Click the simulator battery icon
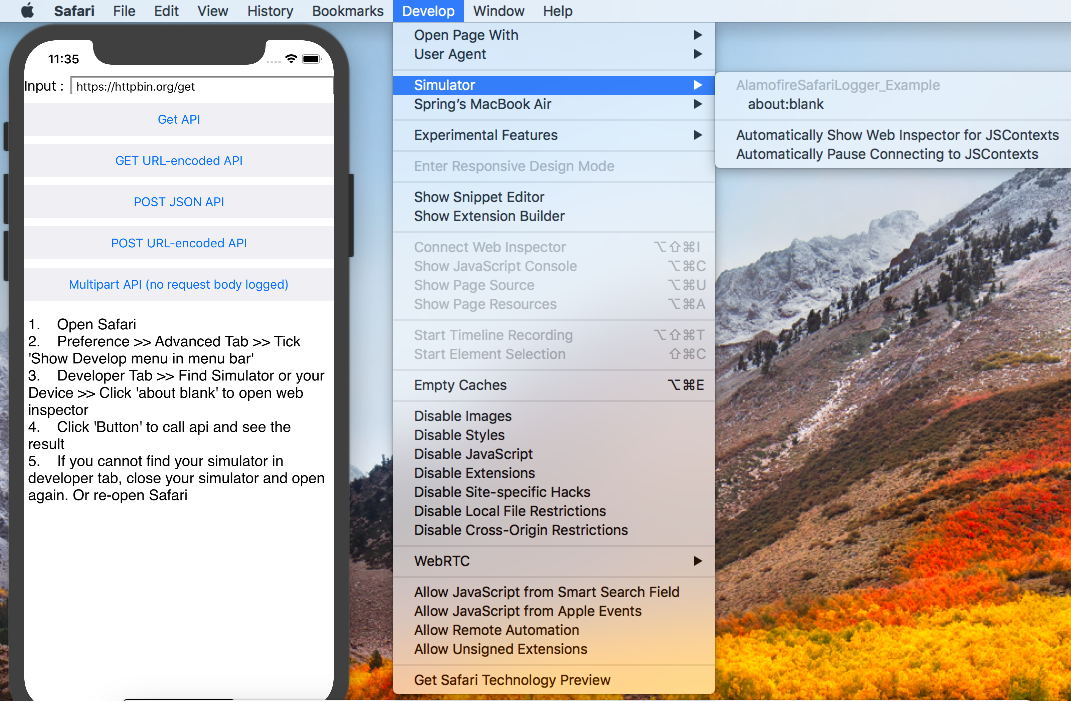This screenshot has height=701, width=1071. (x=311, y=59)
